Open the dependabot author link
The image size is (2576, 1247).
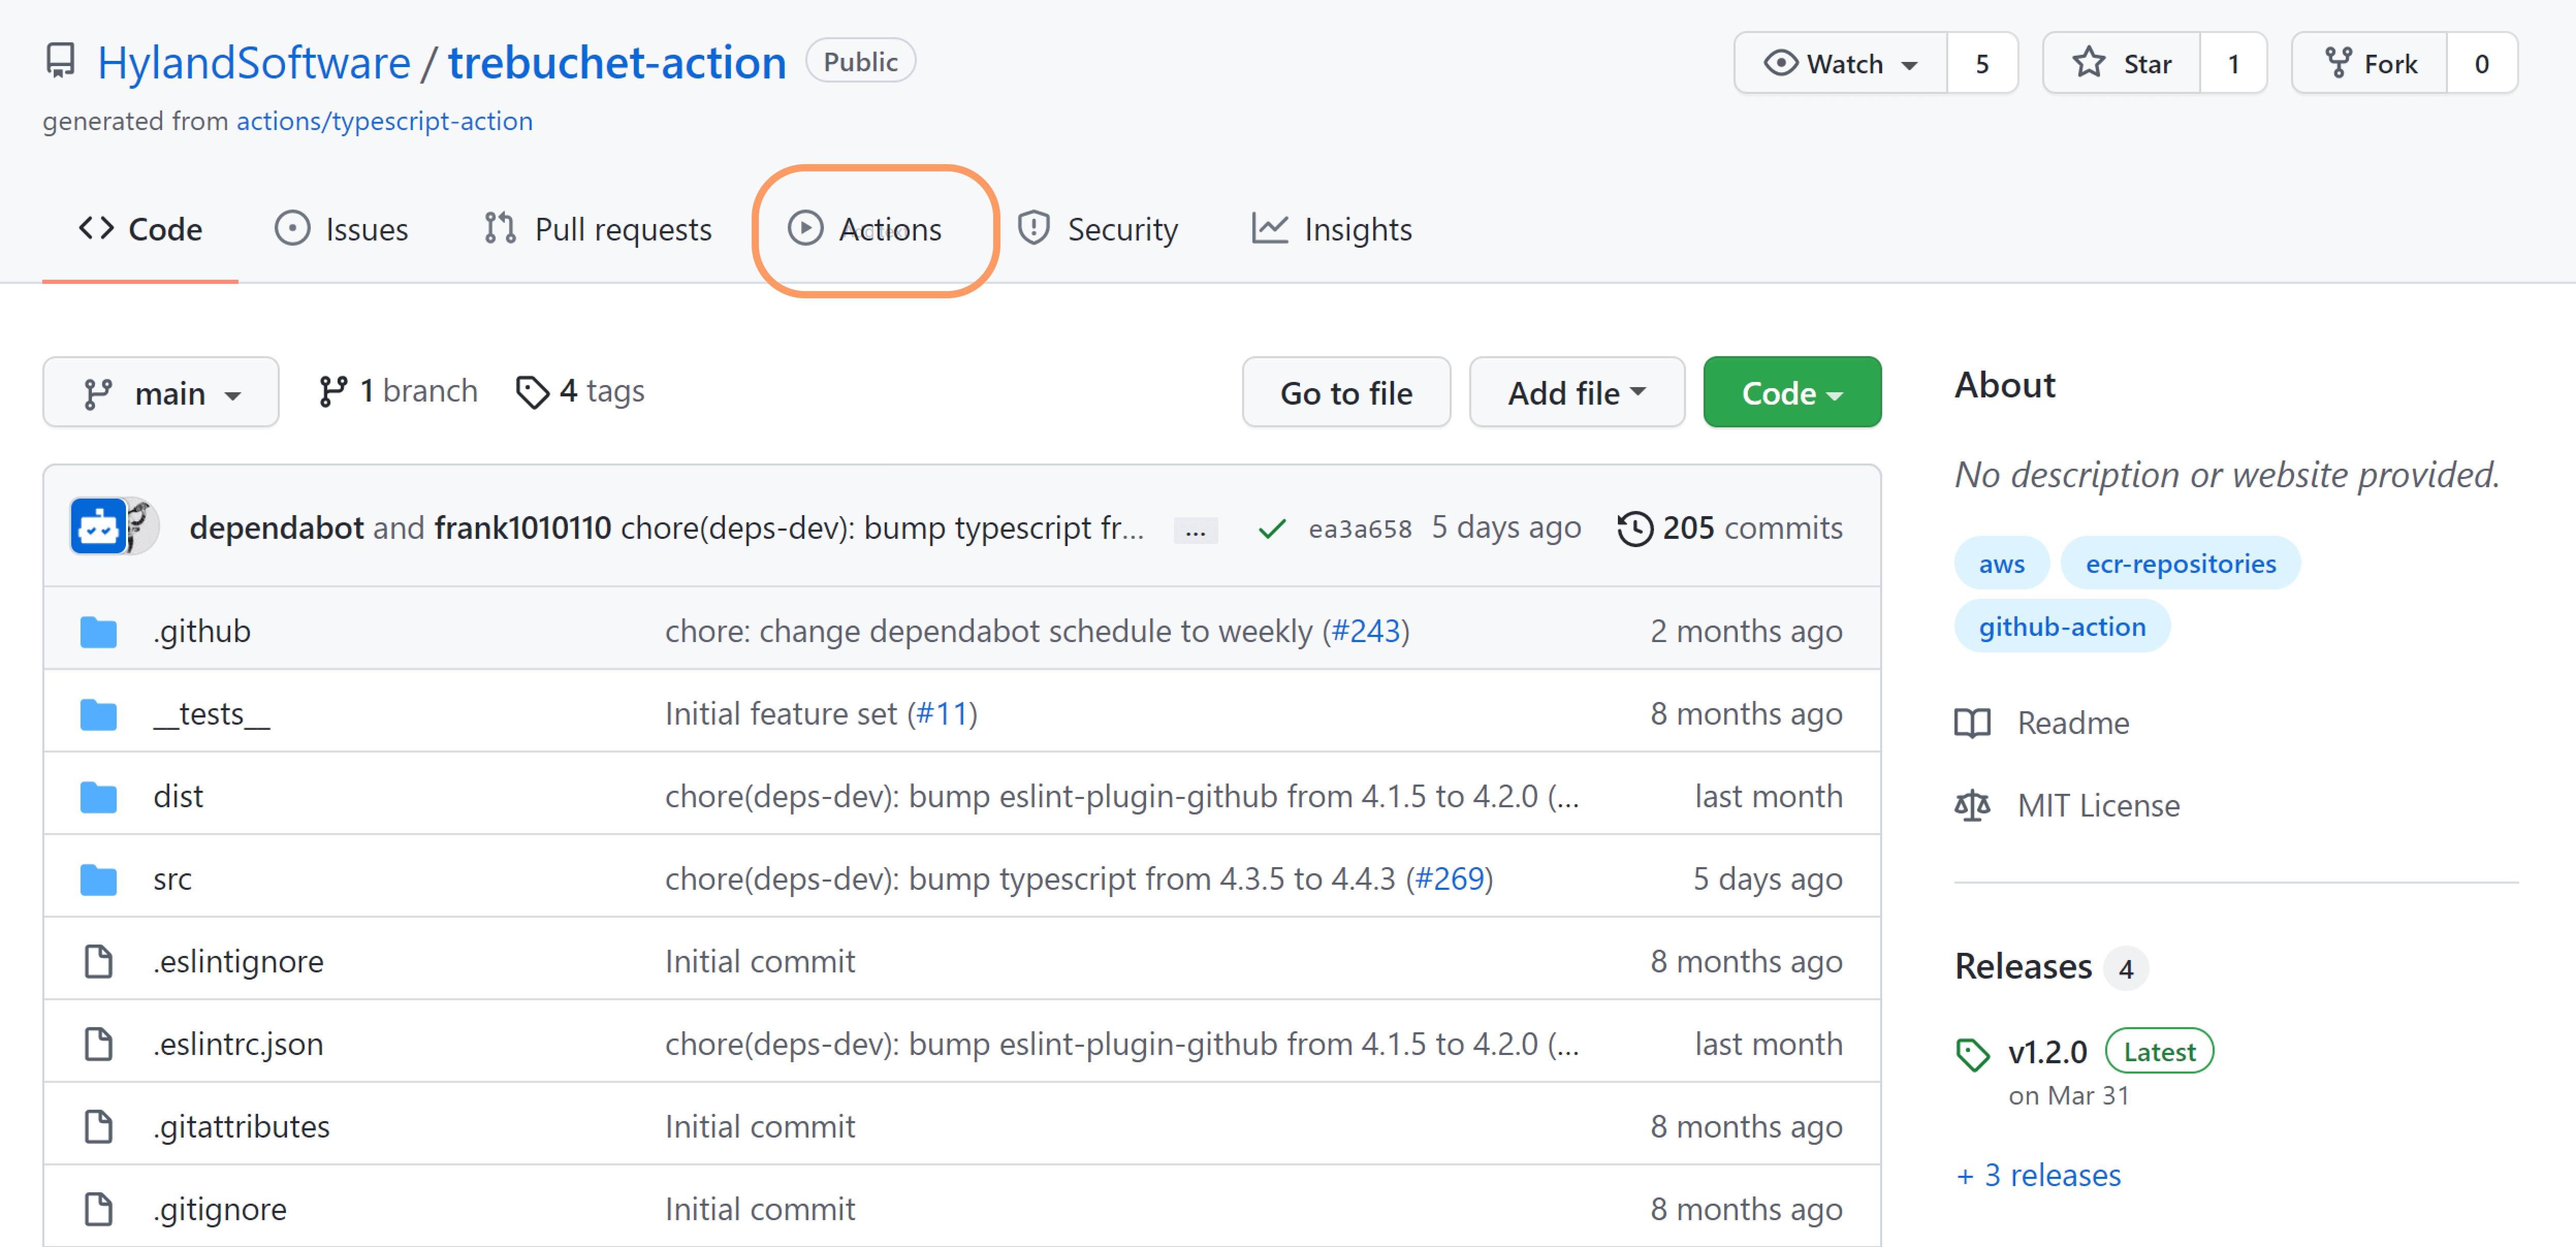tap(277, 528)
